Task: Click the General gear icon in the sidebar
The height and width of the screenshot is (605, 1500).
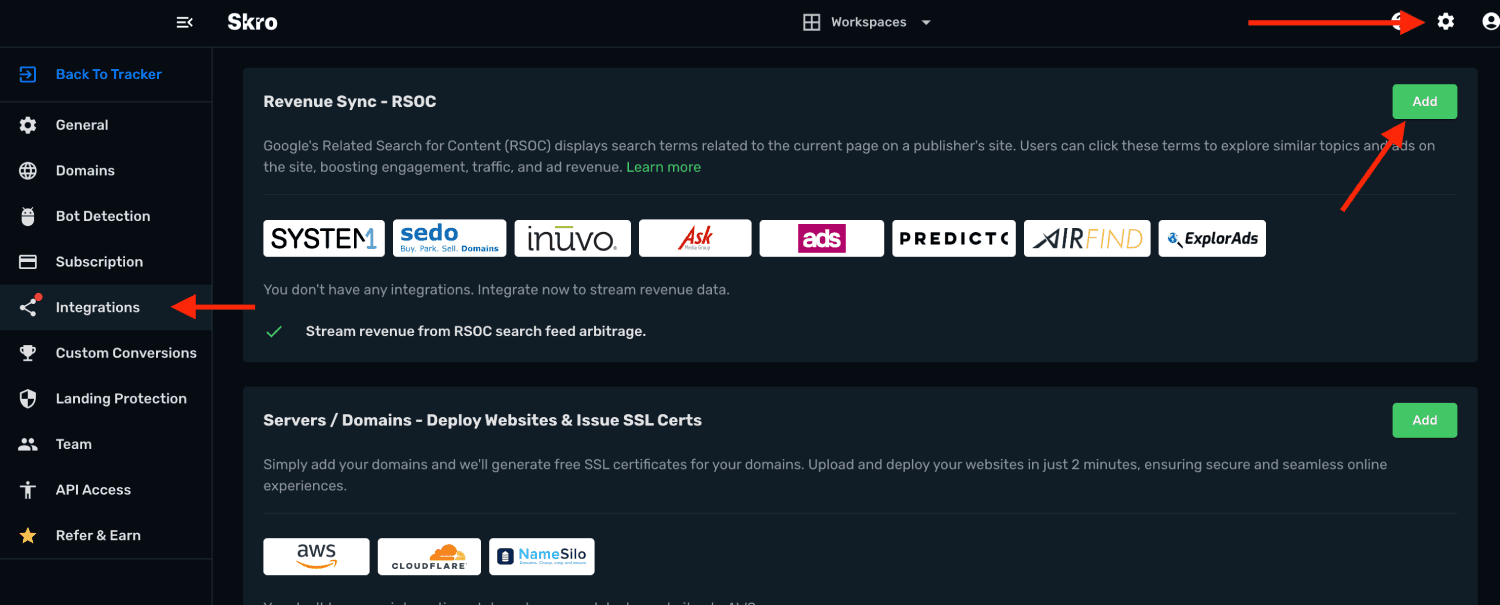Action: [28, 125]
